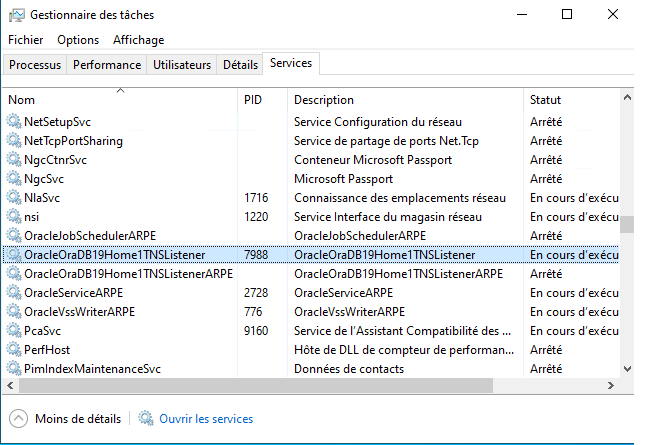Screen dimensions: 652x445
Task: Sort by the Description column header
Action: tap(405, 100)
